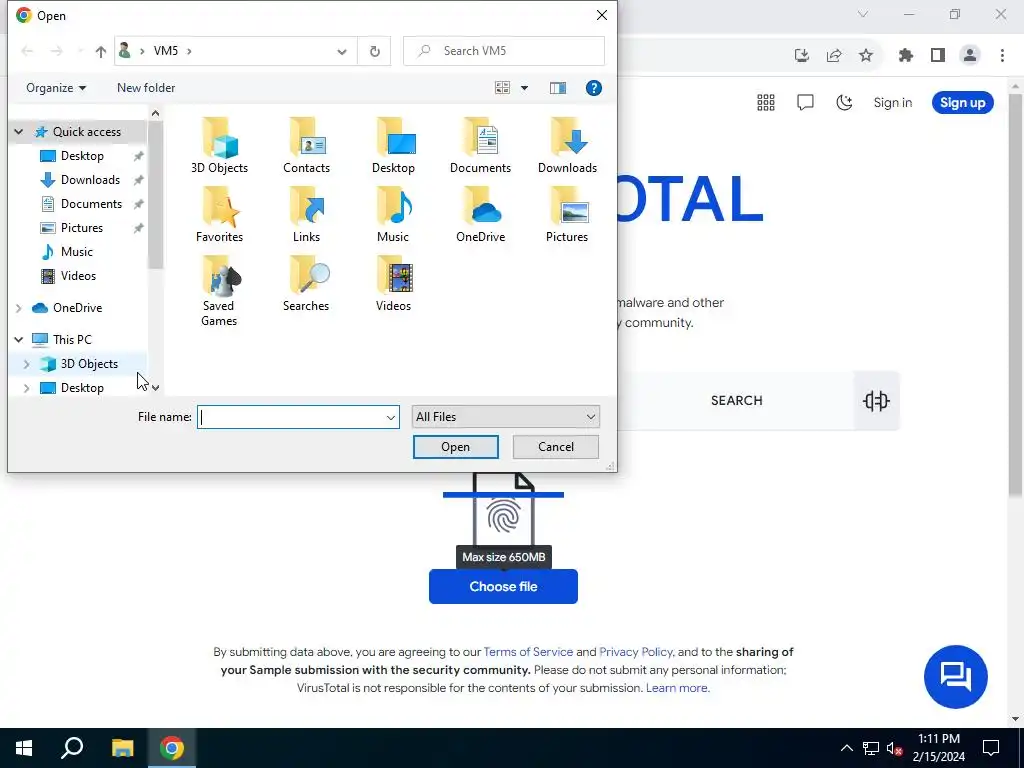The image size is (1024, 768).
Task: Open File Explorer from taskbar
Action: pos(122,748)
